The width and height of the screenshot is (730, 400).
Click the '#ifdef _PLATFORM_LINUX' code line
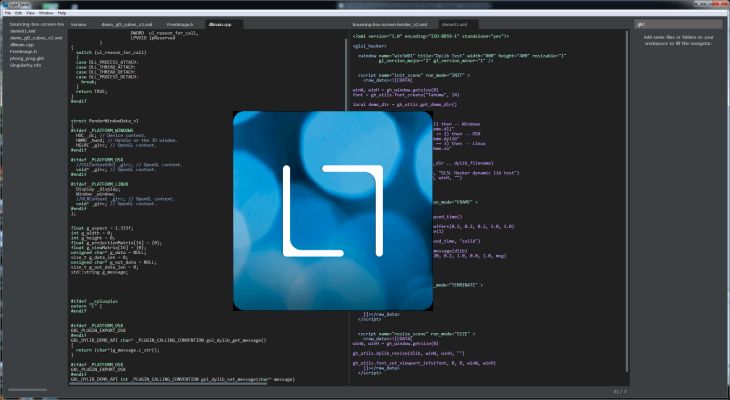(x=99, y=184)
